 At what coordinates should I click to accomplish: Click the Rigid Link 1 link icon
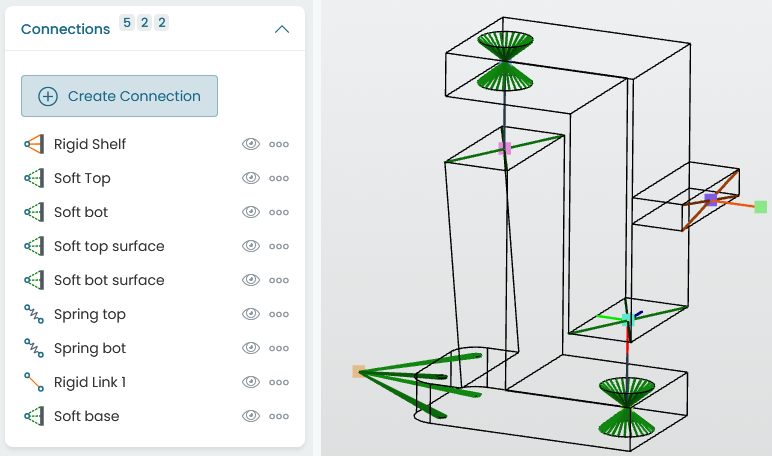[34, 382]
